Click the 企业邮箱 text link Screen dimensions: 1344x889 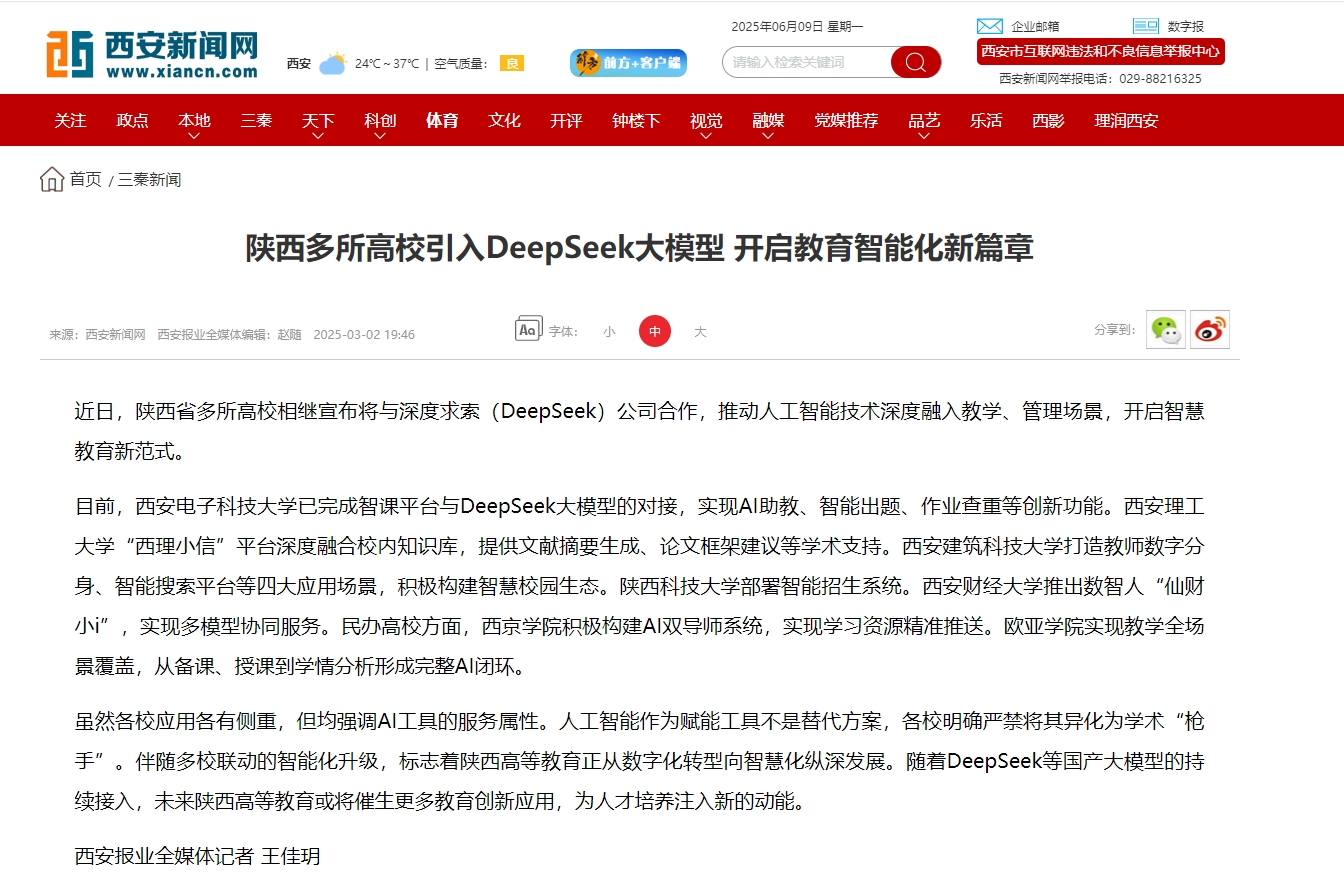click(x=1035, y=27)
